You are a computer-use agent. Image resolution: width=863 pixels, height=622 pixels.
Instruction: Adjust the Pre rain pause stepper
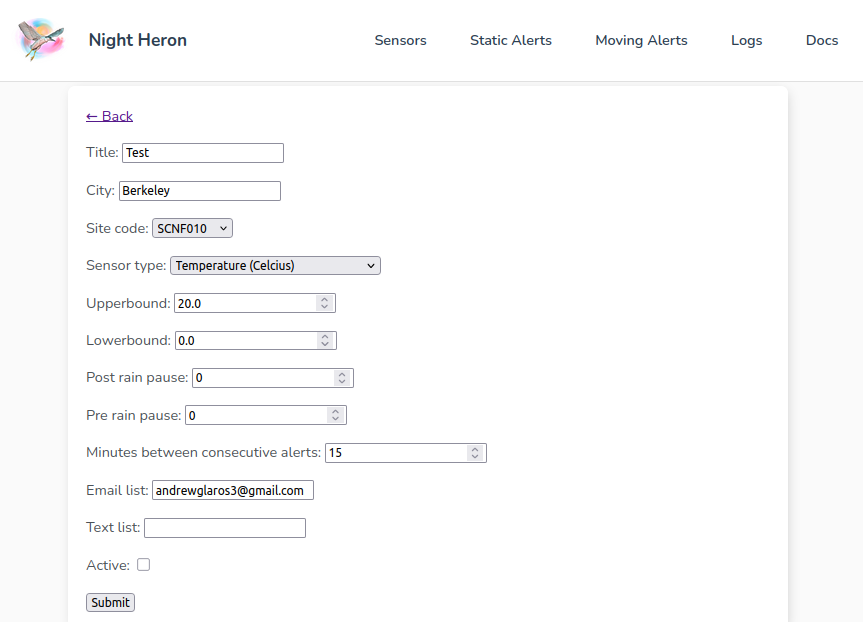point(335,415)
